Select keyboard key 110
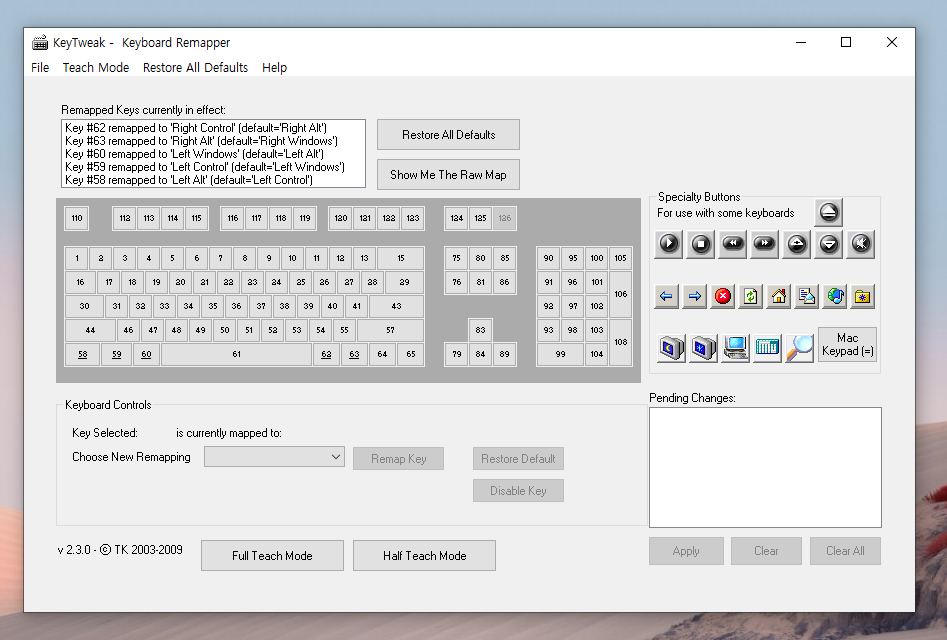This screenshot has height=640, width=947. click(77, 218)
